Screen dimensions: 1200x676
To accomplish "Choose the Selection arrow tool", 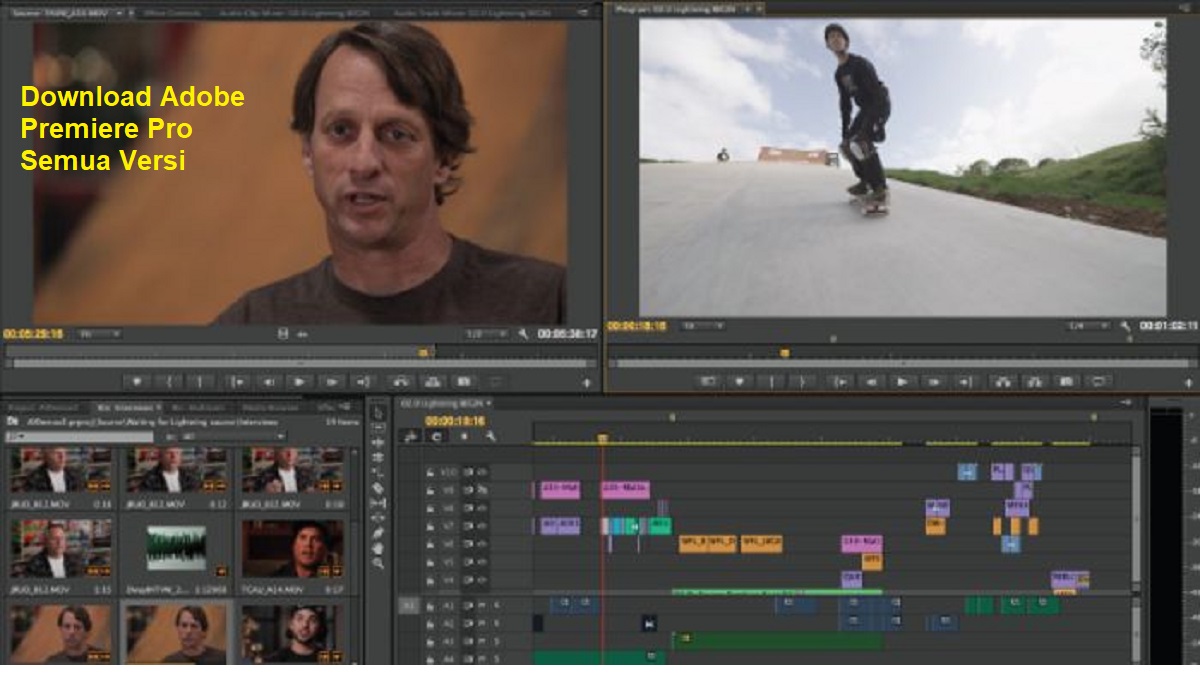I will pyautogui.click(x=378, y=412).
